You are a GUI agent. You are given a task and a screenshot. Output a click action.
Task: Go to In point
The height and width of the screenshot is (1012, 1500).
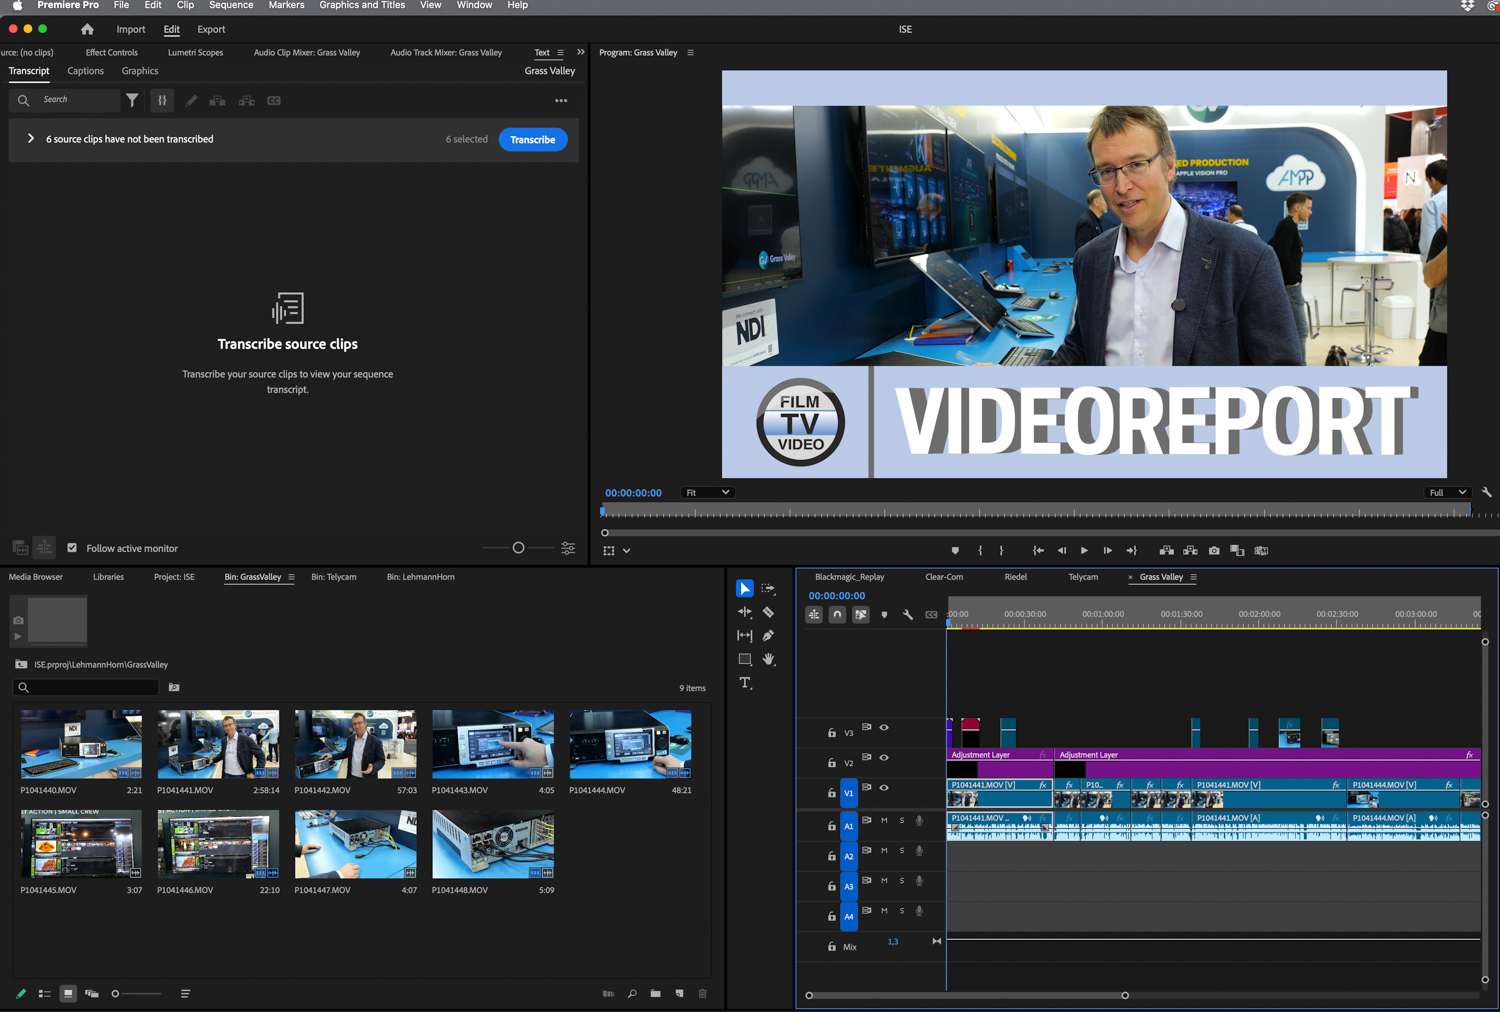1038,551
